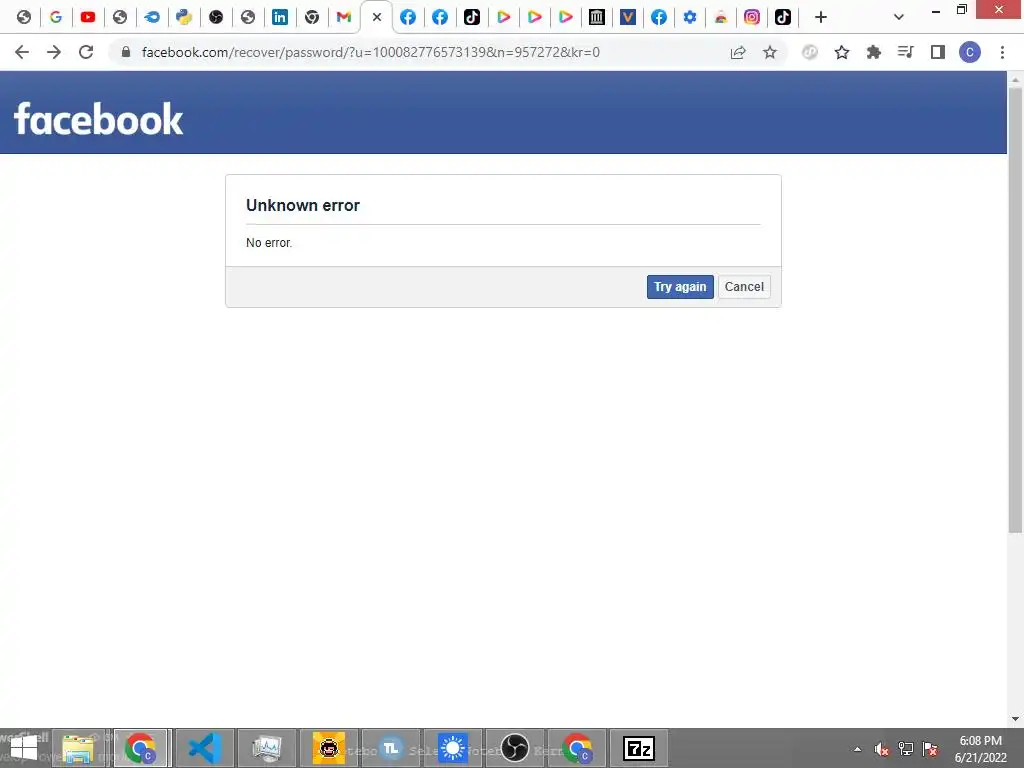Click Cancel in the error dialog
The width and height of the screenshot is (1024, 768).
[x=744, y=287]
